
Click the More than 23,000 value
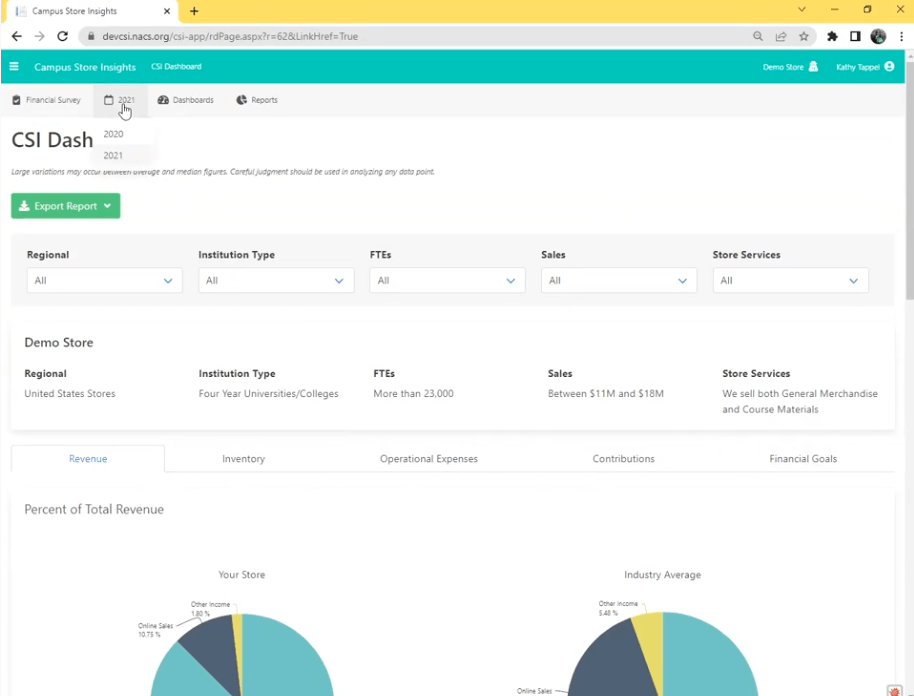click(413, 393)
